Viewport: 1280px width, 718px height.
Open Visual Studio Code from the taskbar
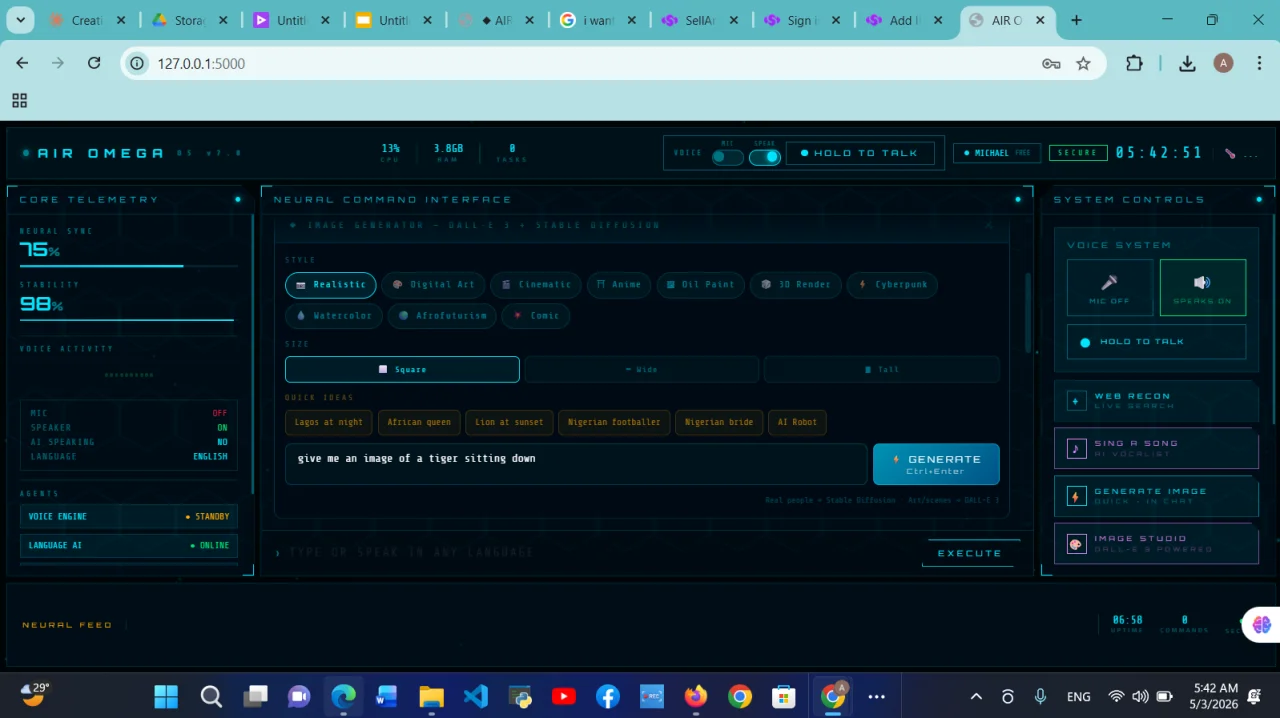pos(475,696)
